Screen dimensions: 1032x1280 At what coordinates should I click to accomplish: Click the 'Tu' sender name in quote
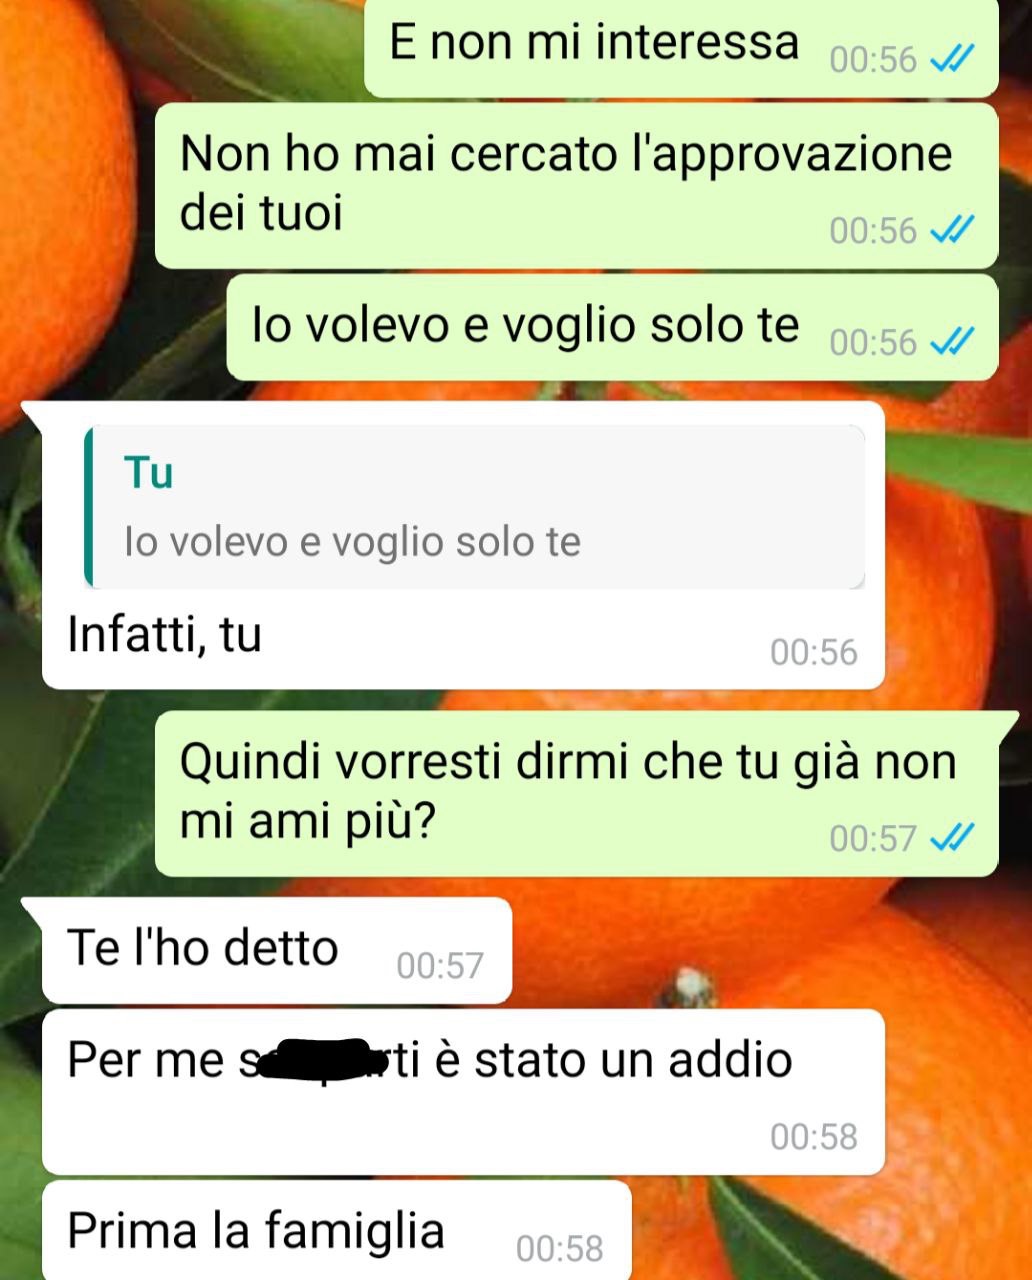coord(149,472)
